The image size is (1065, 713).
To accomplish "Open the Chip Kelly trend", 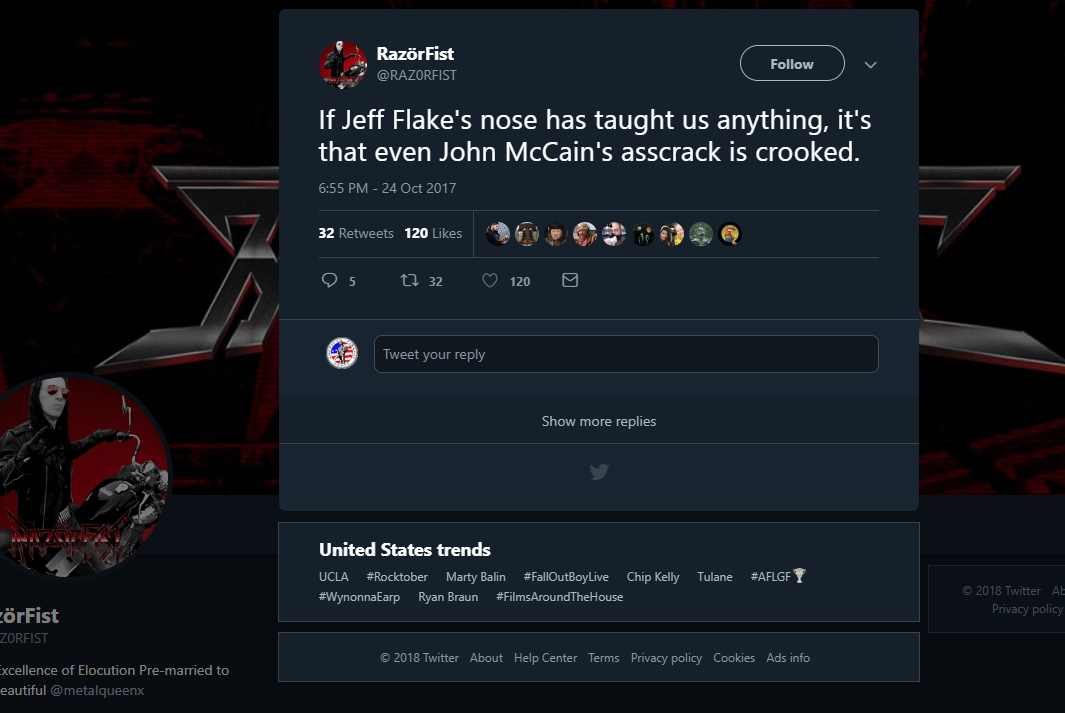I will click(x=653, y=577).
